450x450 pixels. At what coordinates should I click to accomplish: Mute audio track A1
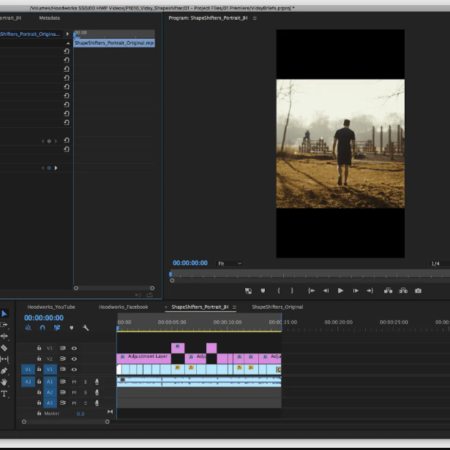(74, 382)
